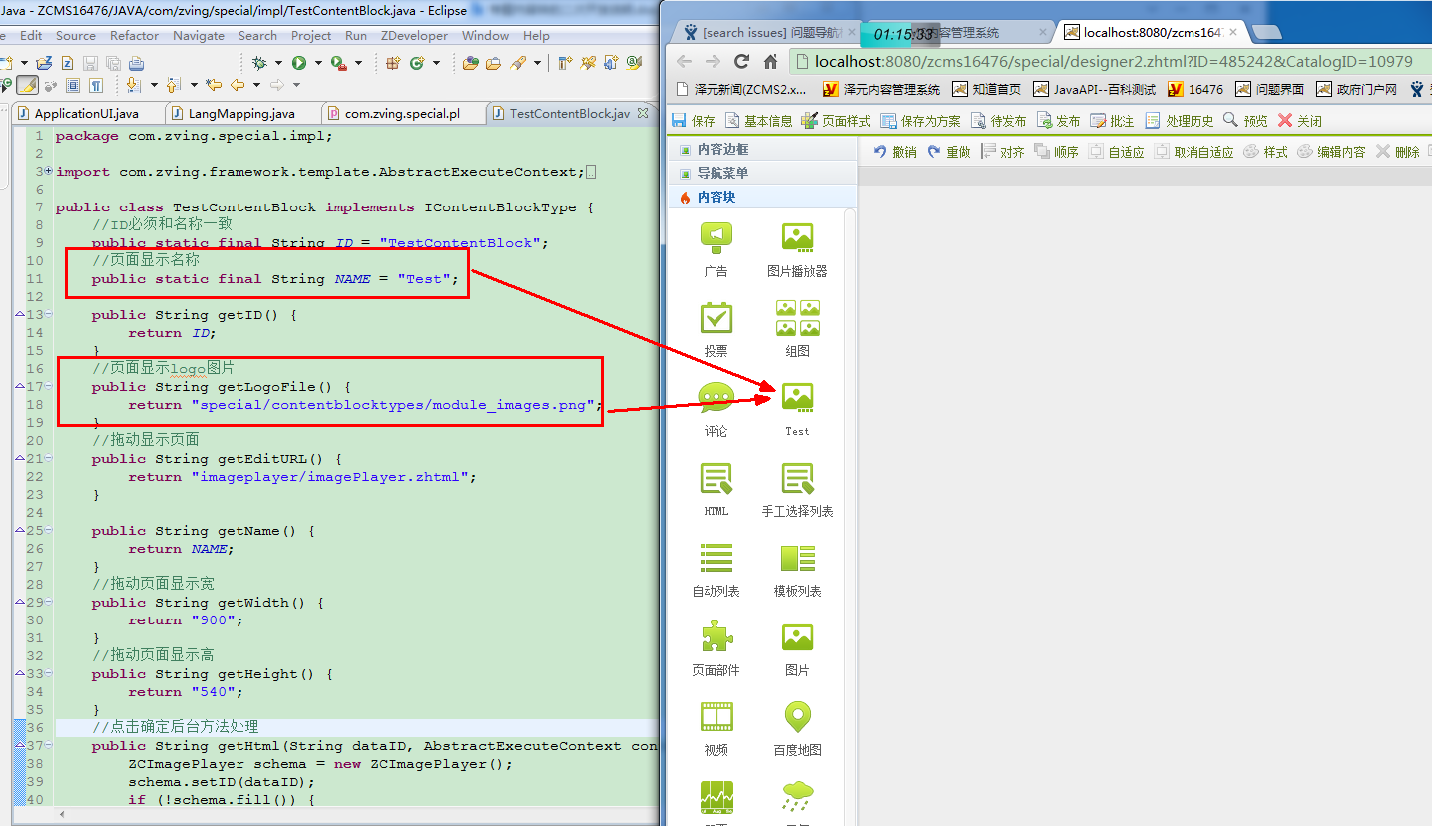
Task: Pick the 评论 (Comment) speech bubble icon
Action: [716, 398]
